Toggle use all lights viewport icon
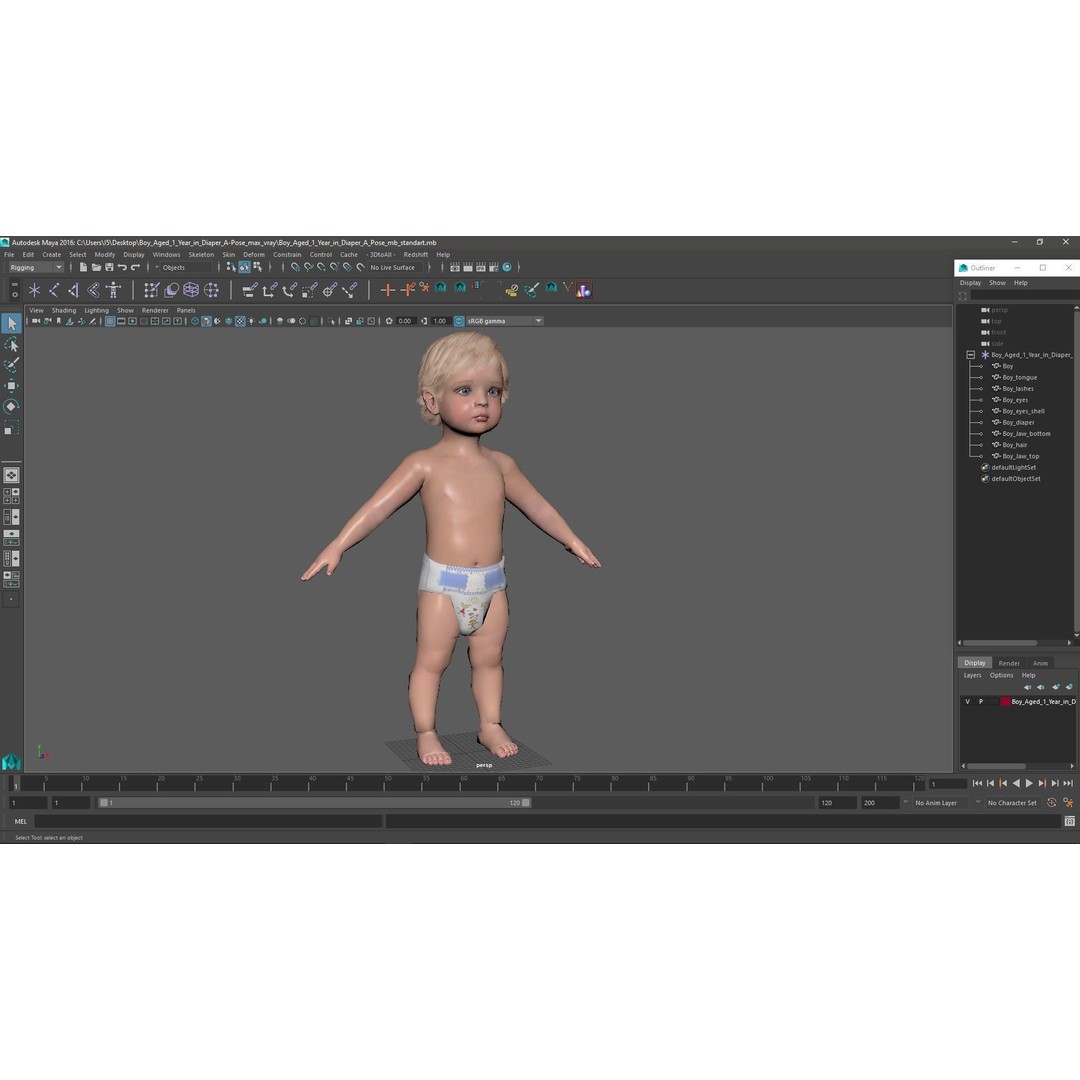The height and width of the screenshot is (1080, 1080). (251, 321)
